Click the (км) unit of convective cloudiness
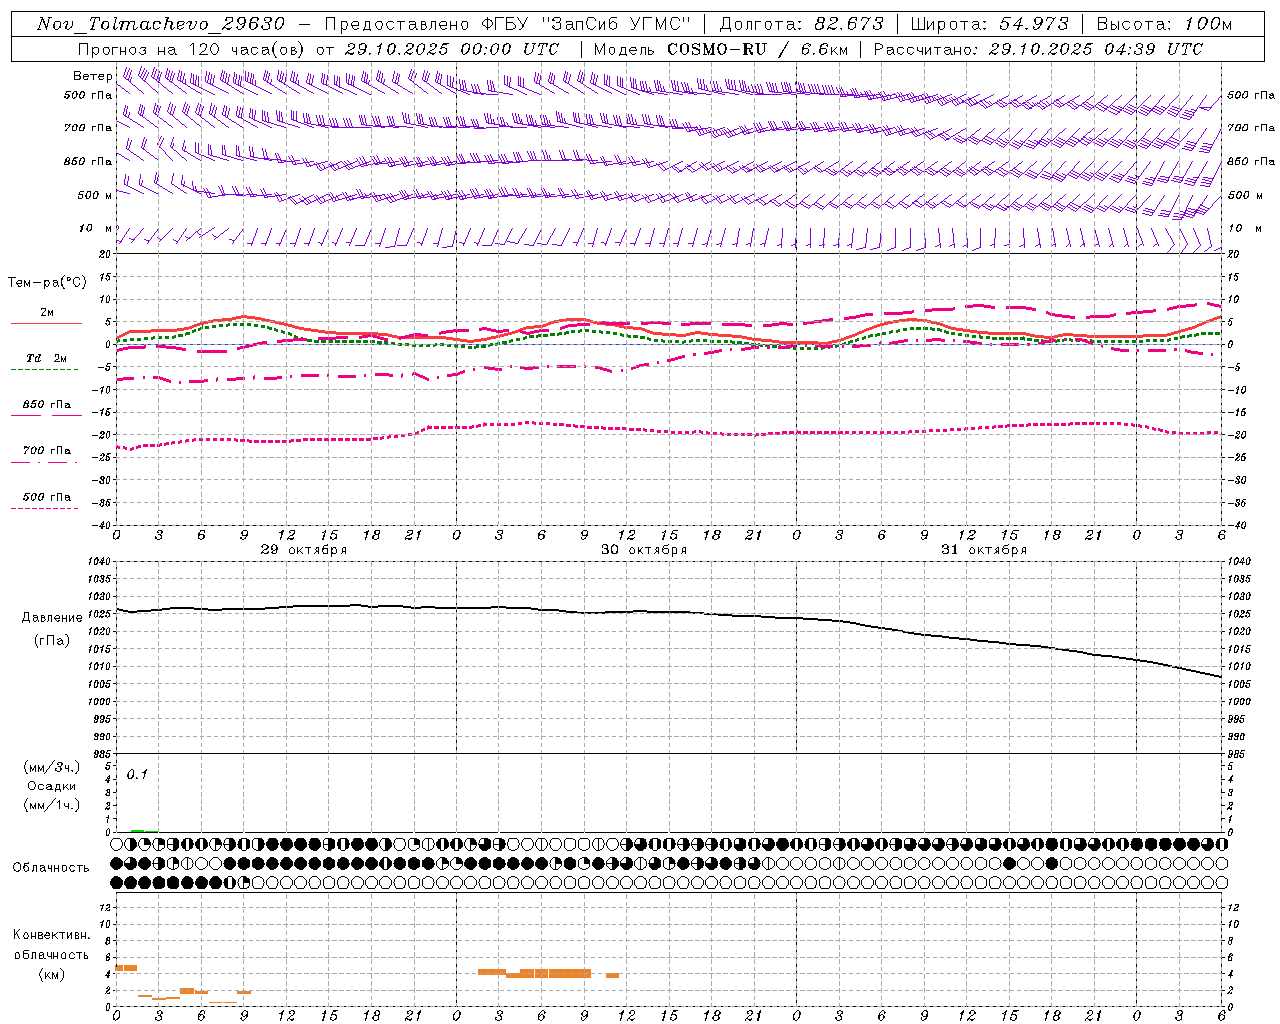This screenshot has width=1280, height=1024. (x=51, y=974)
